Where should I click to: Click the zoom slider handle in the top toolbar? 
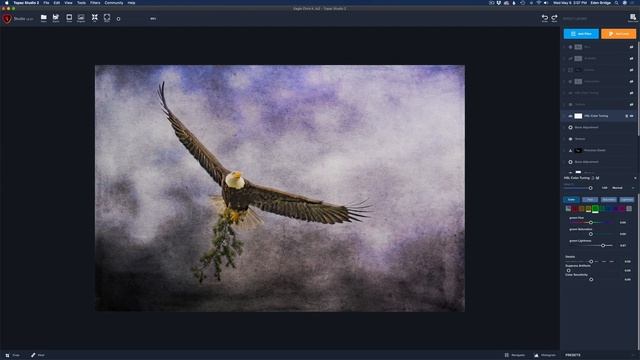pyautogui.click(x=118, y=19)
